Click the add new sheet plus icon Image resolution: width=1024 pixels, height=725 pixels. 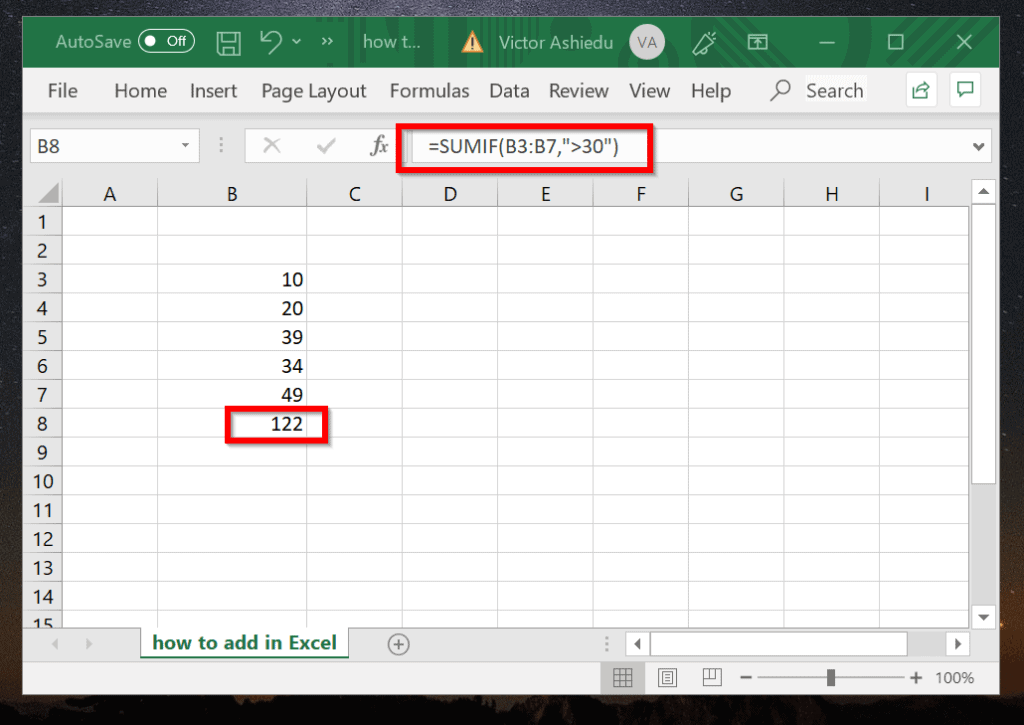(x=398, y=644)
